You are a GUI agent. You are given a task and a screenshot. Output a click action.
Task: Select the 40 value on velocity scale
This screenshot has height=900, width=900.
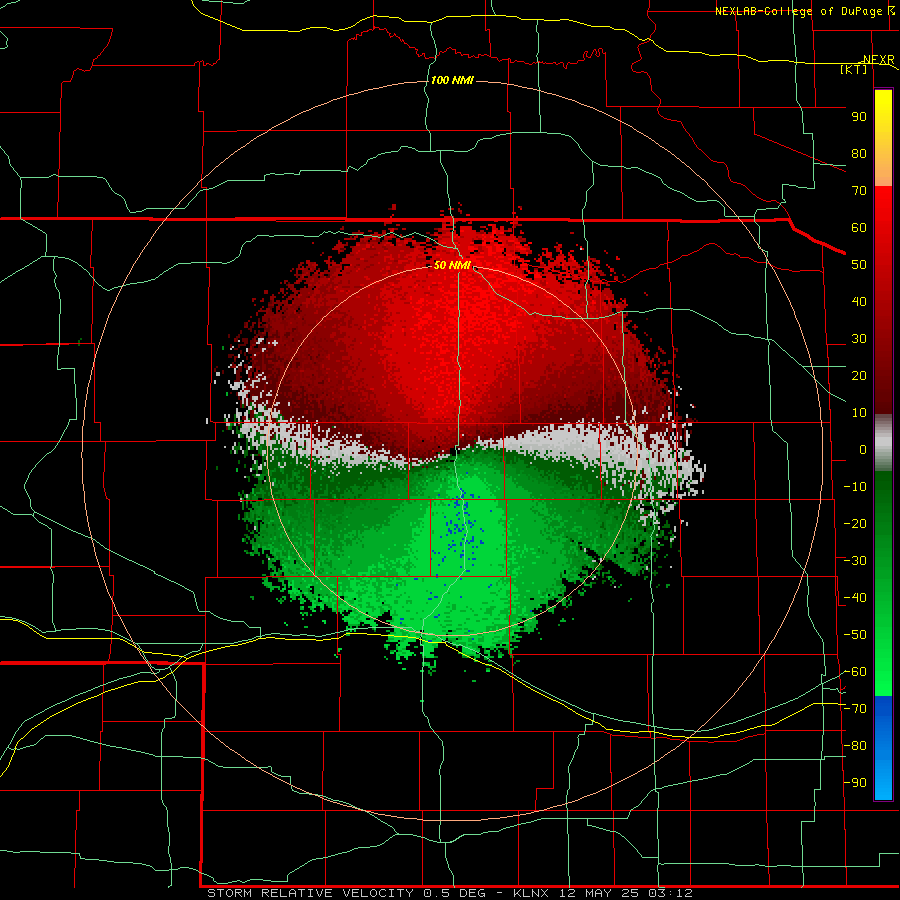(x=859, y=302)
